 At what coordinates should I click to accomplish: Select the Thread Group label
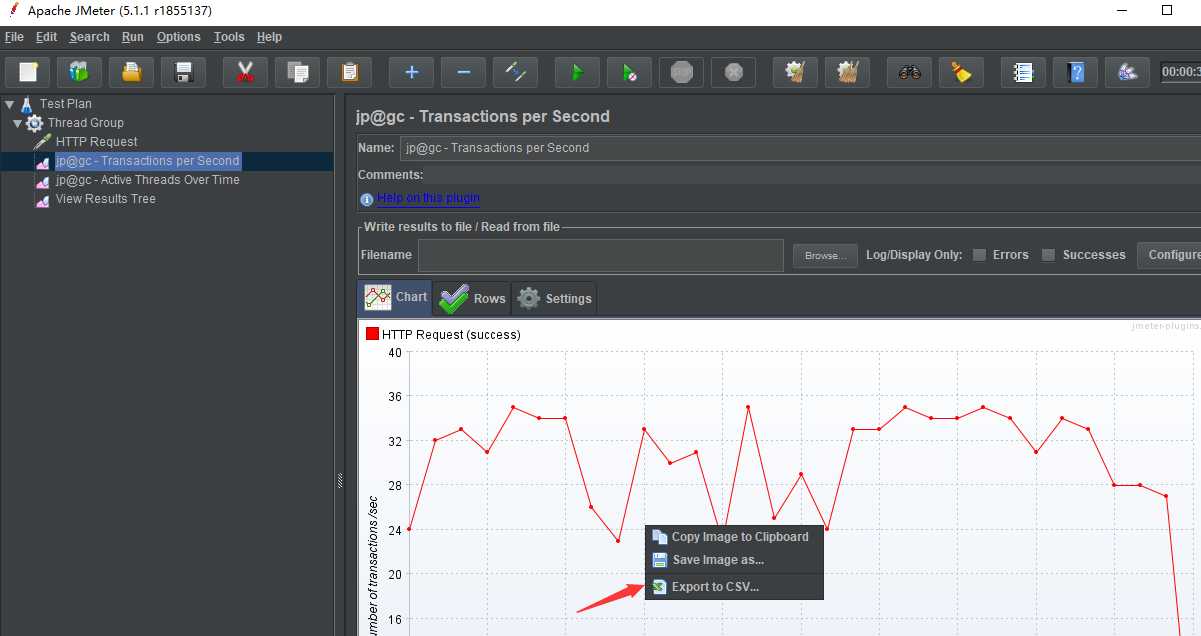[86, 123]
